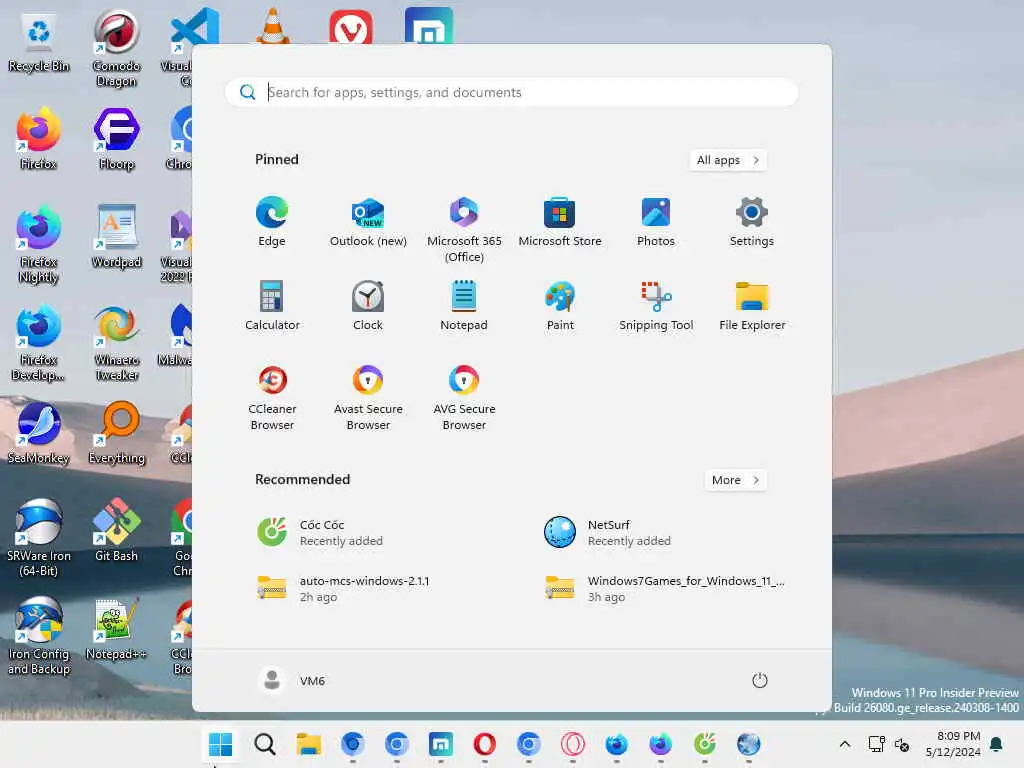Select Firefox Developer shortcut on the desktop

pyautogui.click(x=39, y=344)
